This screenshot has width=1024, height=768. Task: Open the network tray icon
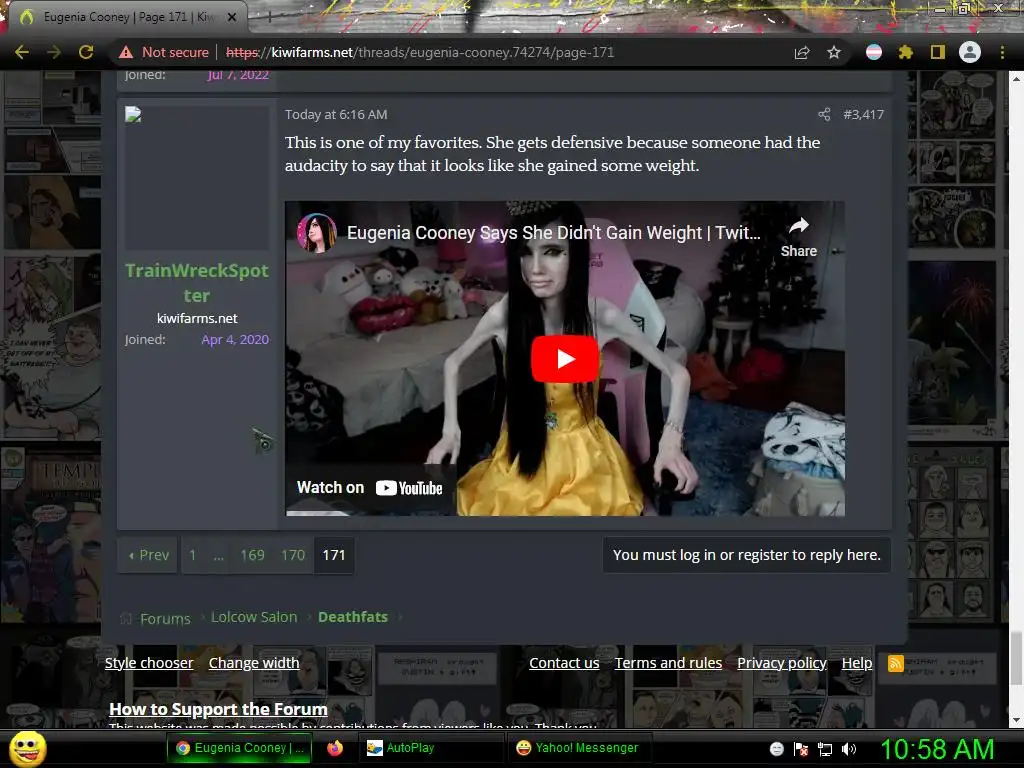click(x=825, y=749)
